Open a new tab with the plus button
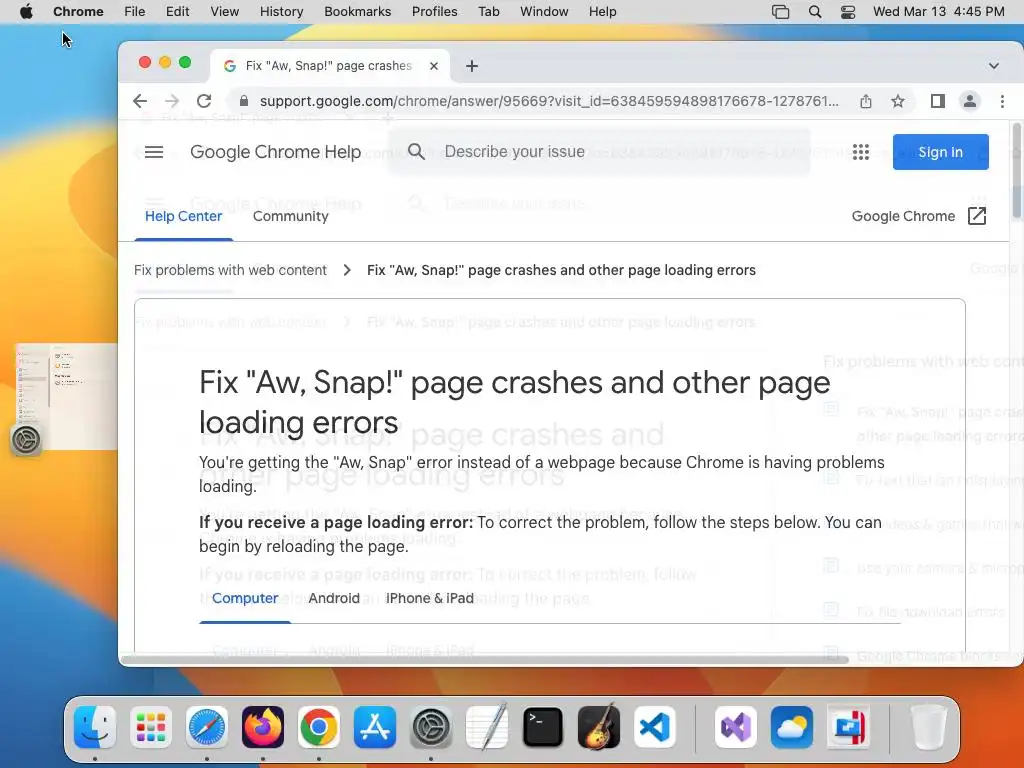Viewport: 1024px width, 768px height. (472, 66)
